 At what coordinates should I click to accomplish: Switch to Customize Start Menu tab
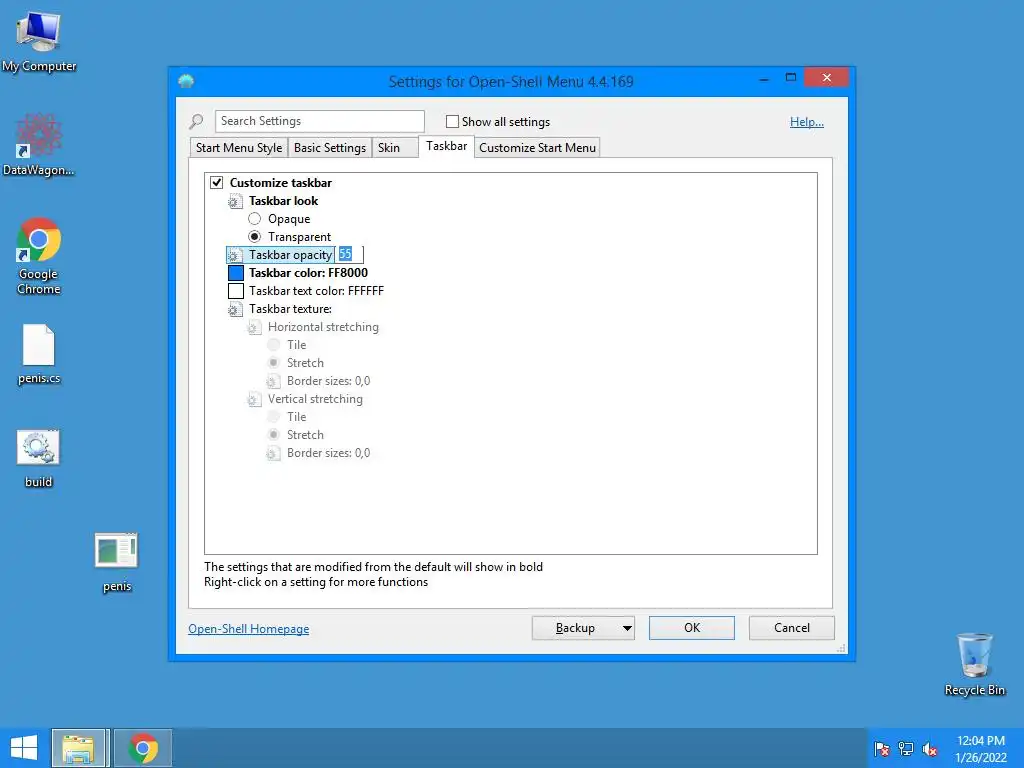[537, 148]
